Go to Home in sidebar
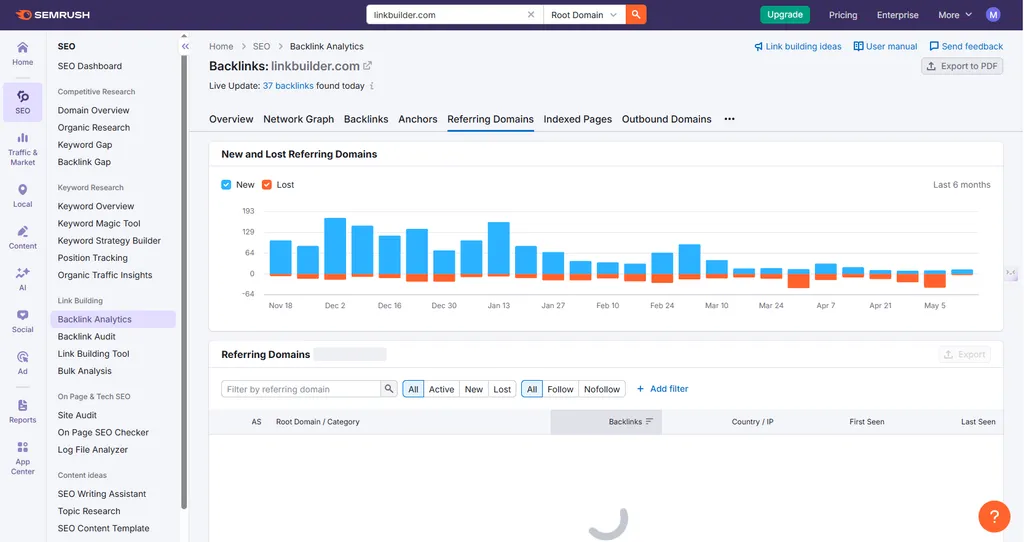Screen dimensions: 1024x542 pyautogui.click(x=22, y=54)
